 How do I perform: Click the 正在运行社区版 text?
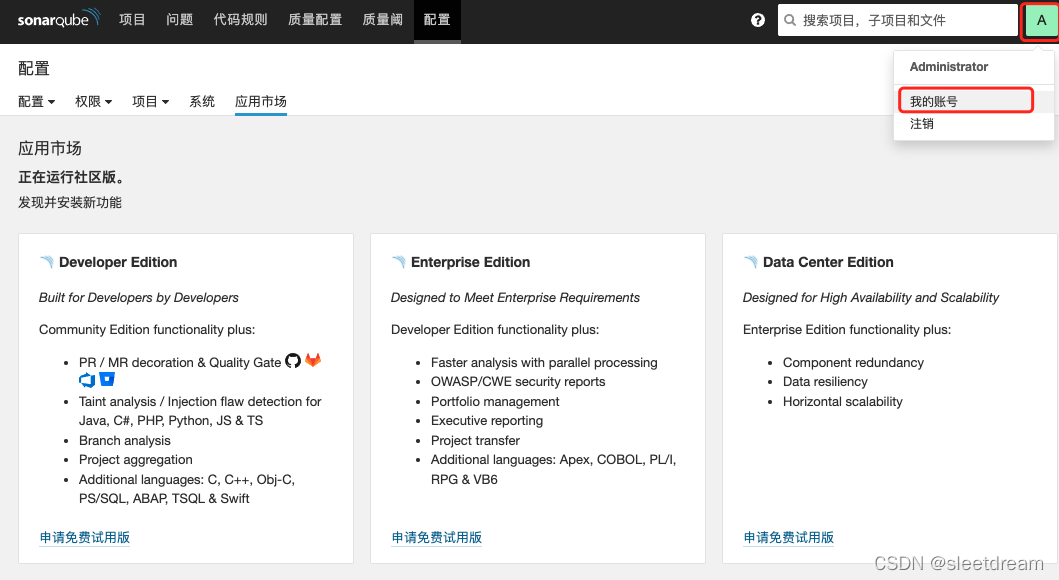click(71, 178)
